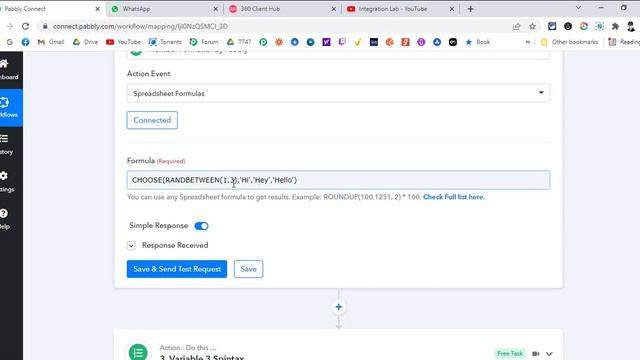Go forward with the browser arrow
This screenshot has width=640, height=360.
(x=9, y=26)
